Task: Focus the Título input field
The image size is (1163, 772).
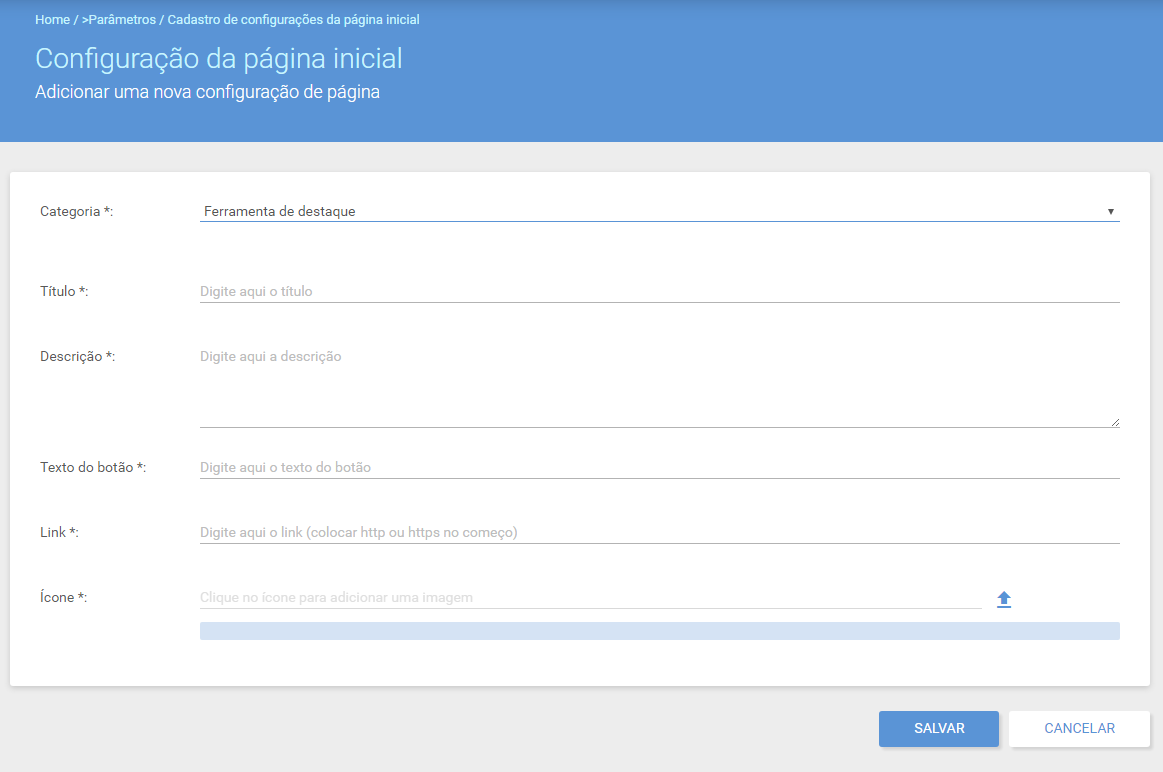Action: (x=659, y=291)
